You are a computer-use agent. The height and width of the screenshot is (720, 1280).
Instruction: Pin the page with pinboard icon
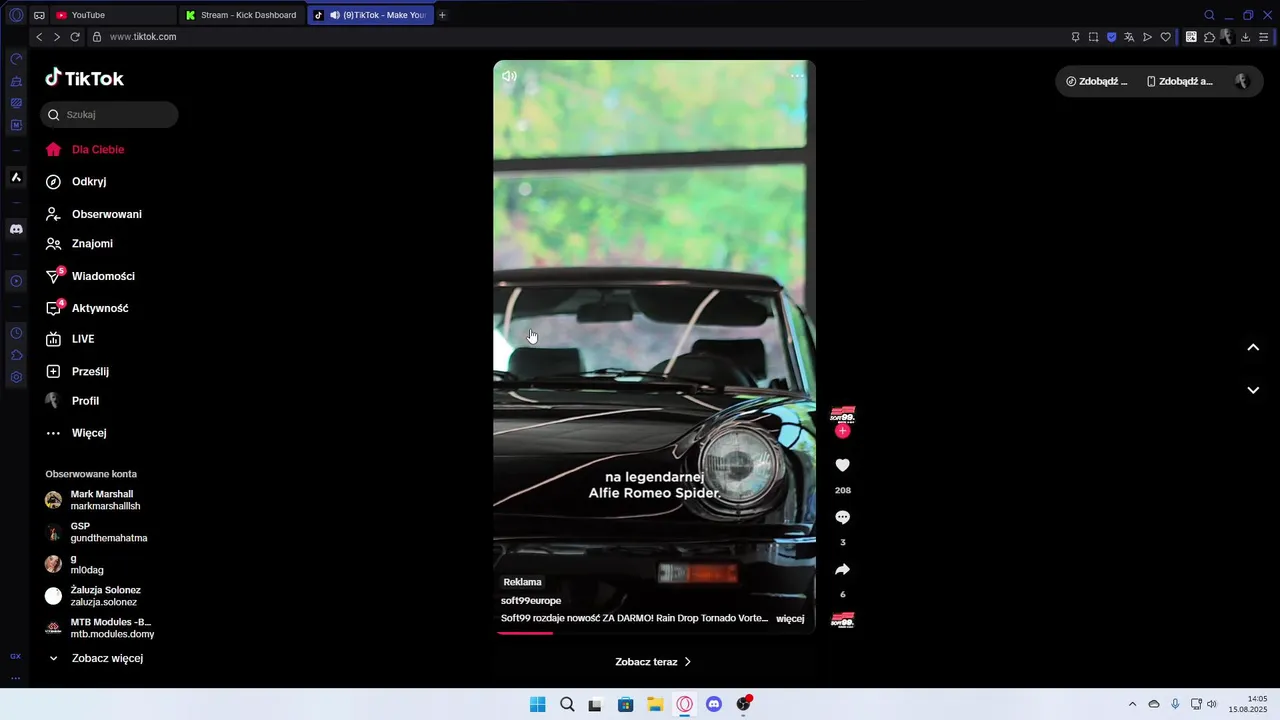point(1076,37)
